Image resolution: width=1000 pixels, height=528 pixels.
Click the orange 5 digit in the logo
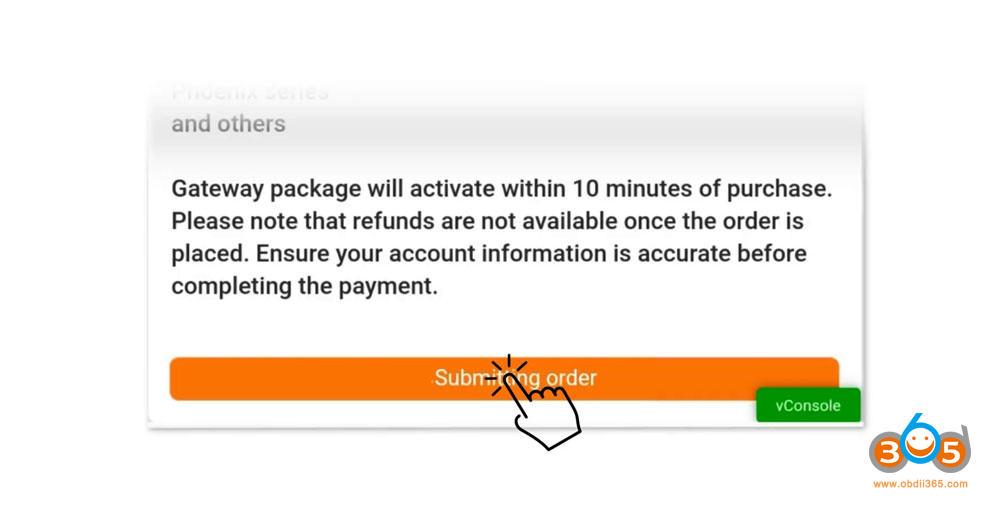(953, 454)
